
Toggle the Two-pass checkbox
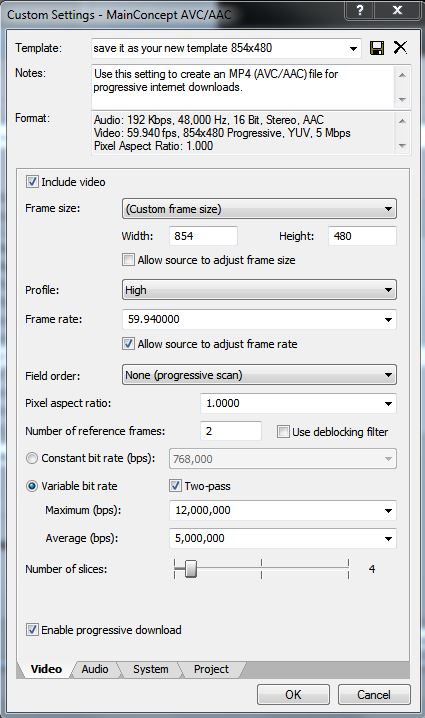click(x=175, y=485)
